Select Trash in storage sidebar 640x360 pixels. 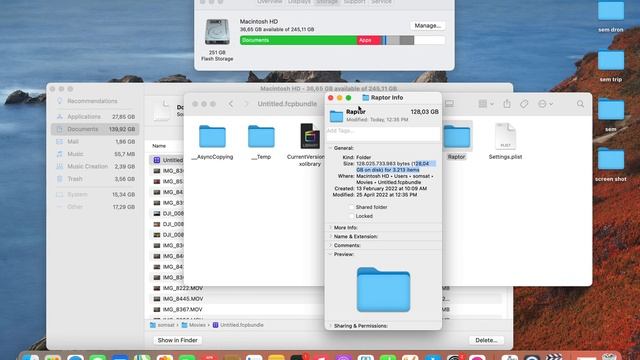95,179
